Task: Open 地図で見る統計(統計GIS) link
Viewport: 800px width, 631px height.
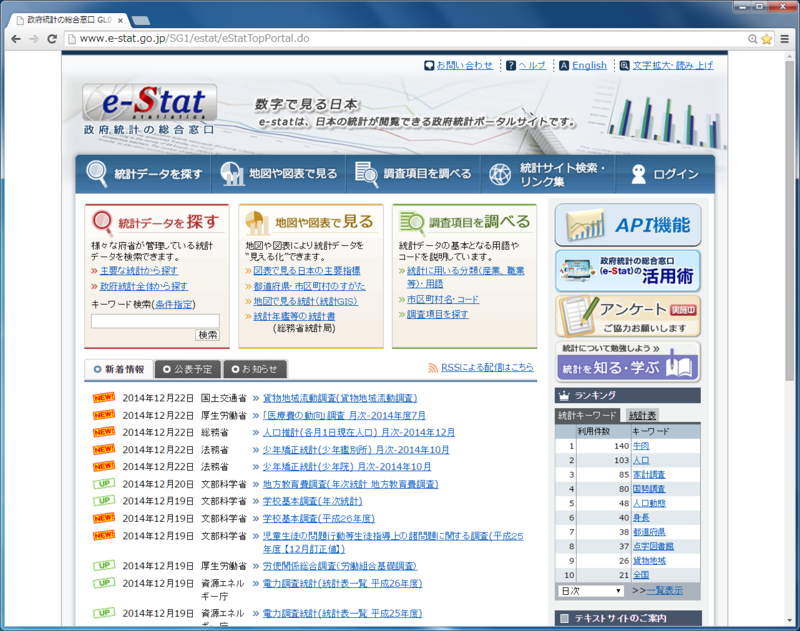Action: (306, 301)
